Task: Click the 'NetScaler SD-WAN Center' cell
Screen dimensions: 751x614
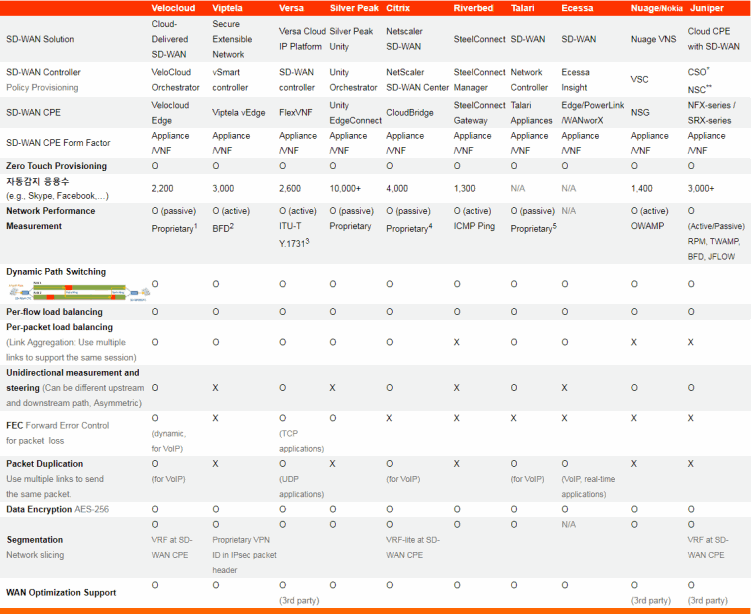Action: [418, 80]
